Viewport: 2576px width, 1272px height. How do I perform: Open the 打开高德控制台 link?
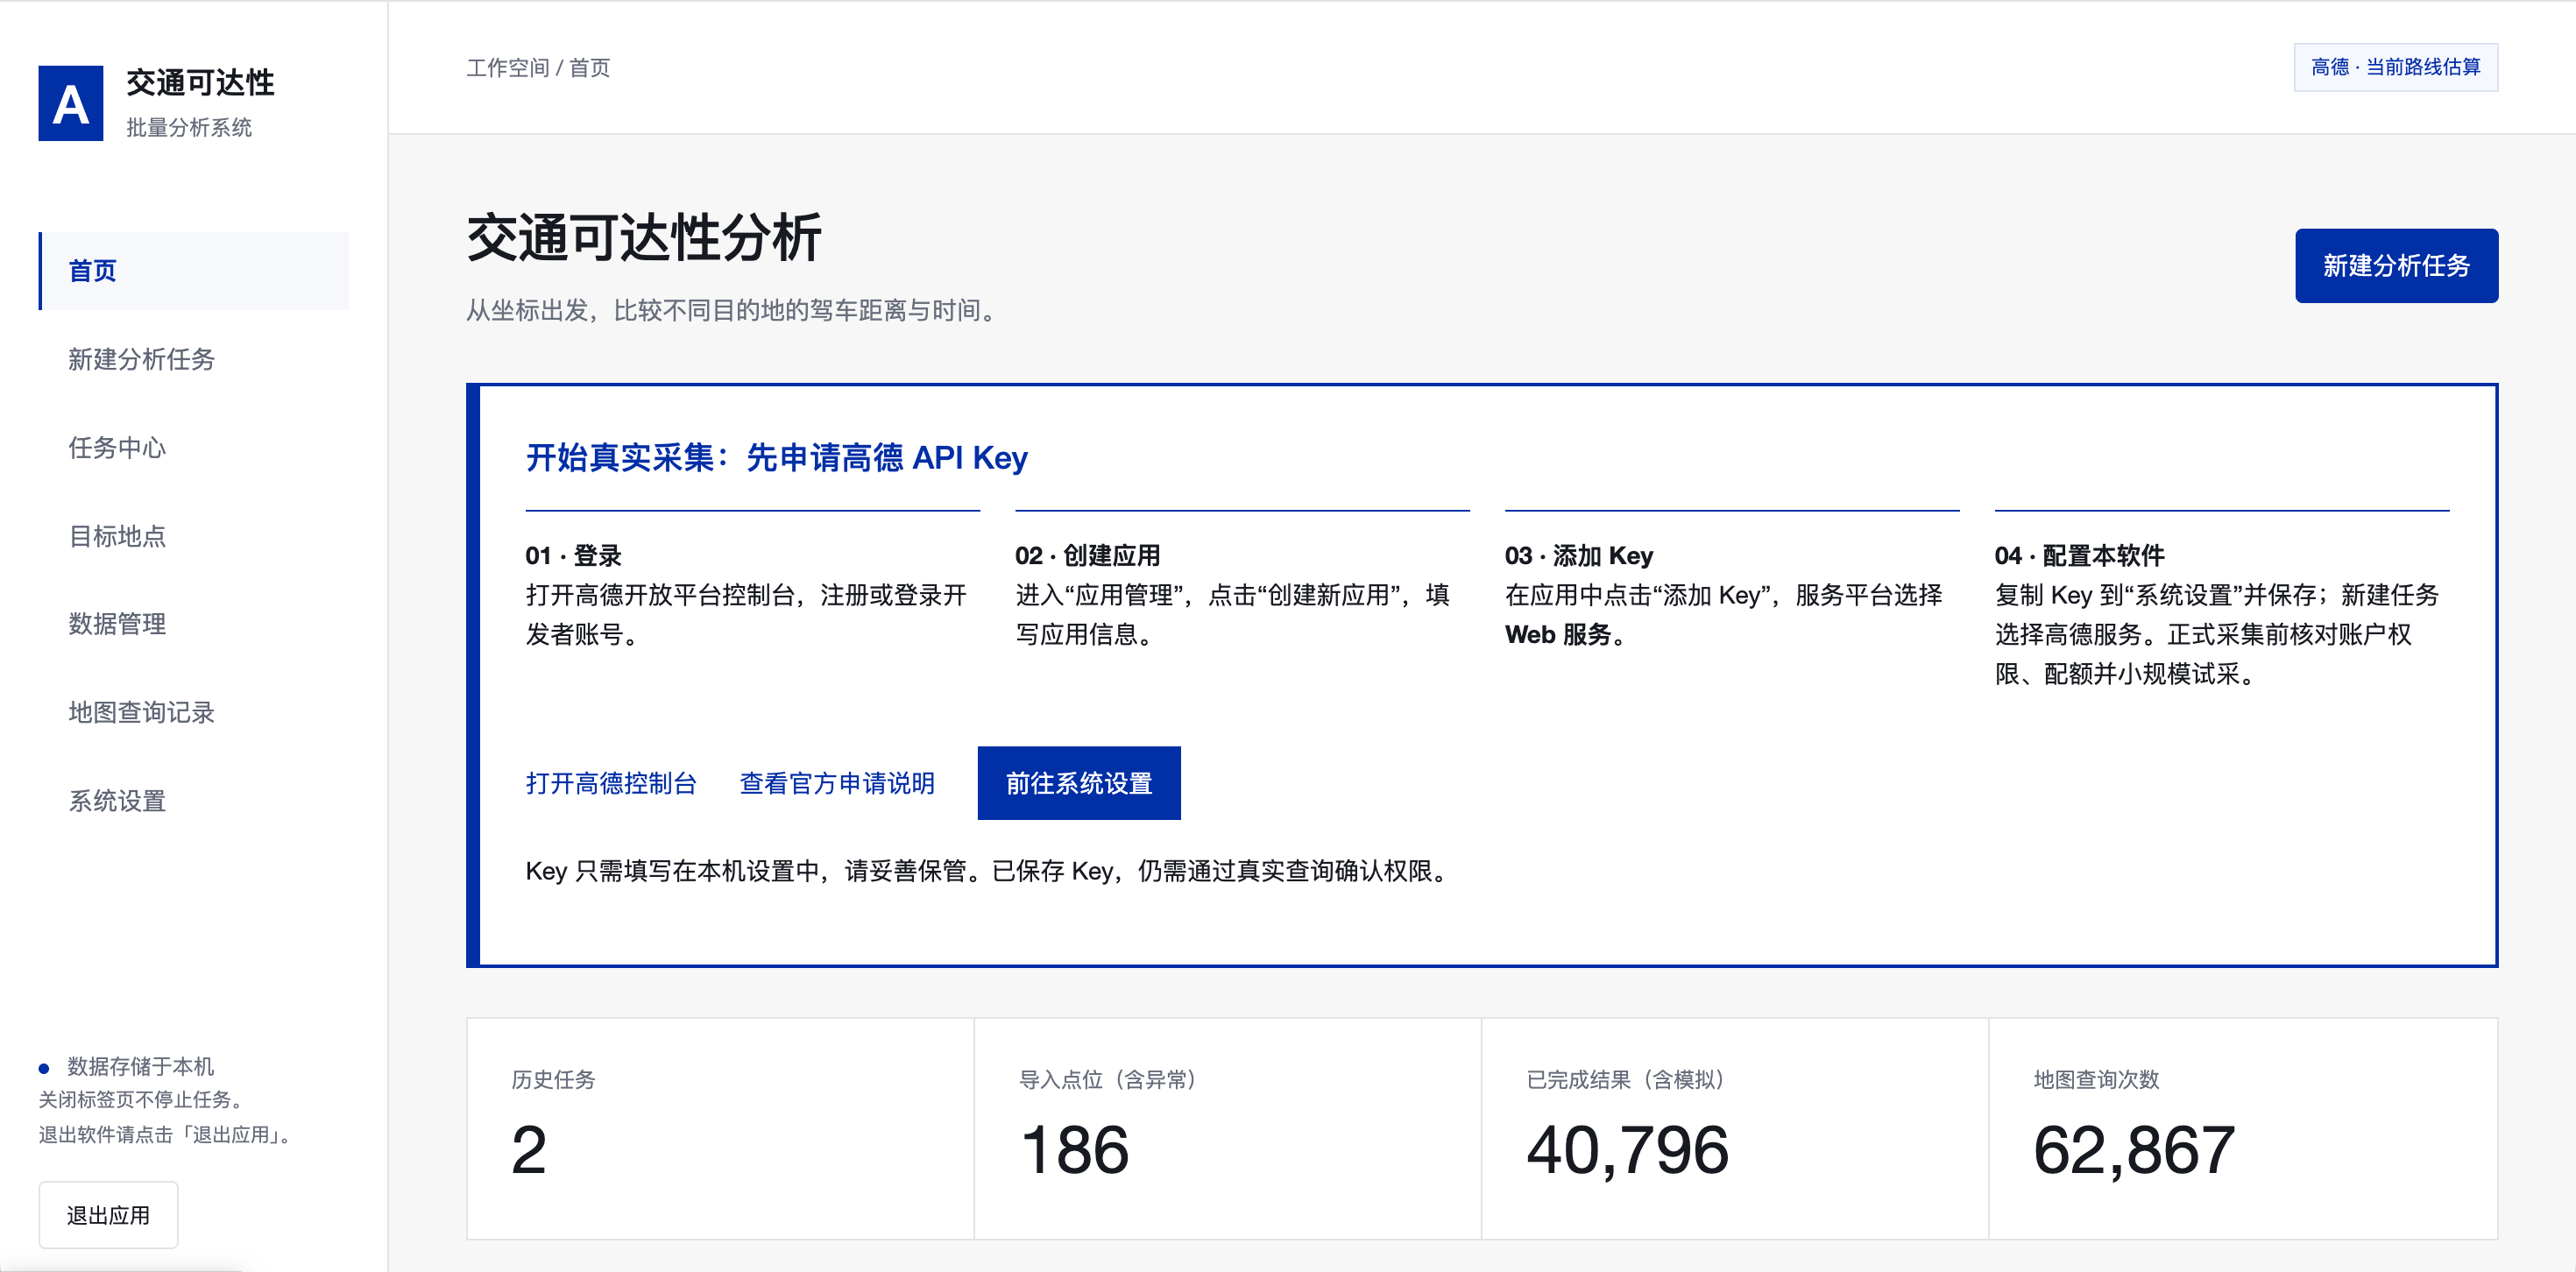611,783
